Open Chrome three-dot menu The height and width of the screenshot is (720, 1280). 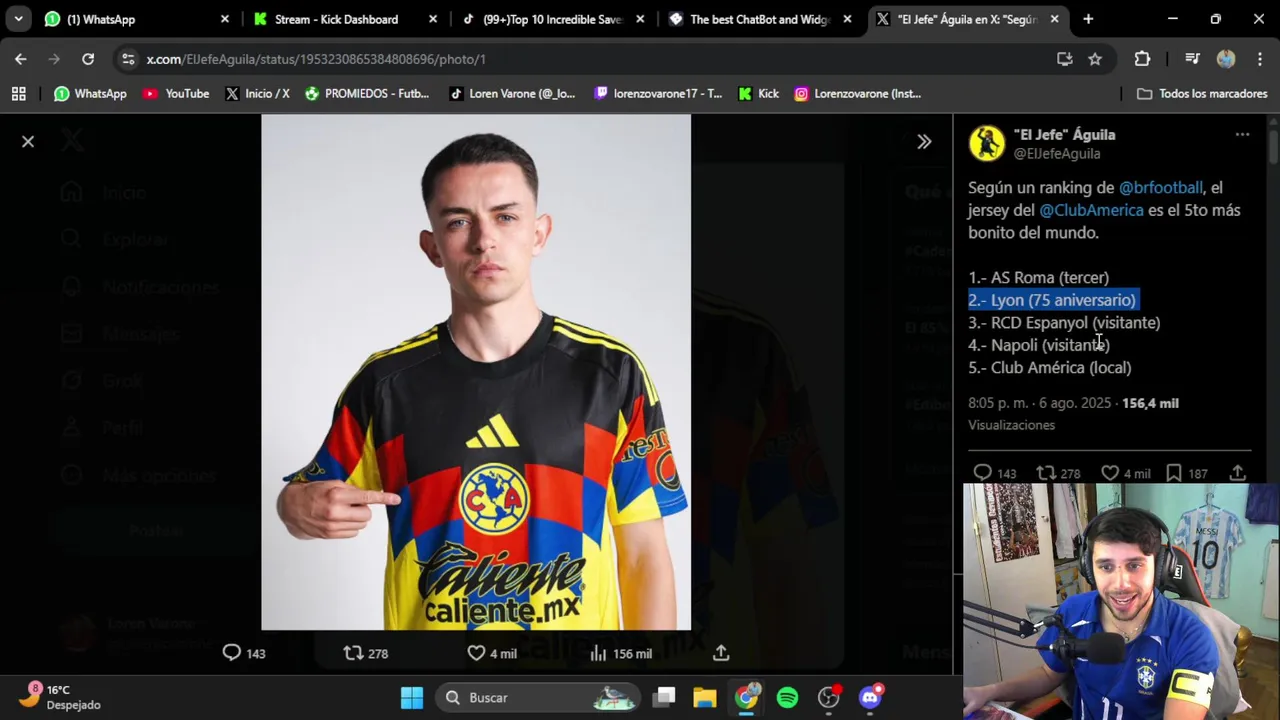click(x=1258, y=59)
